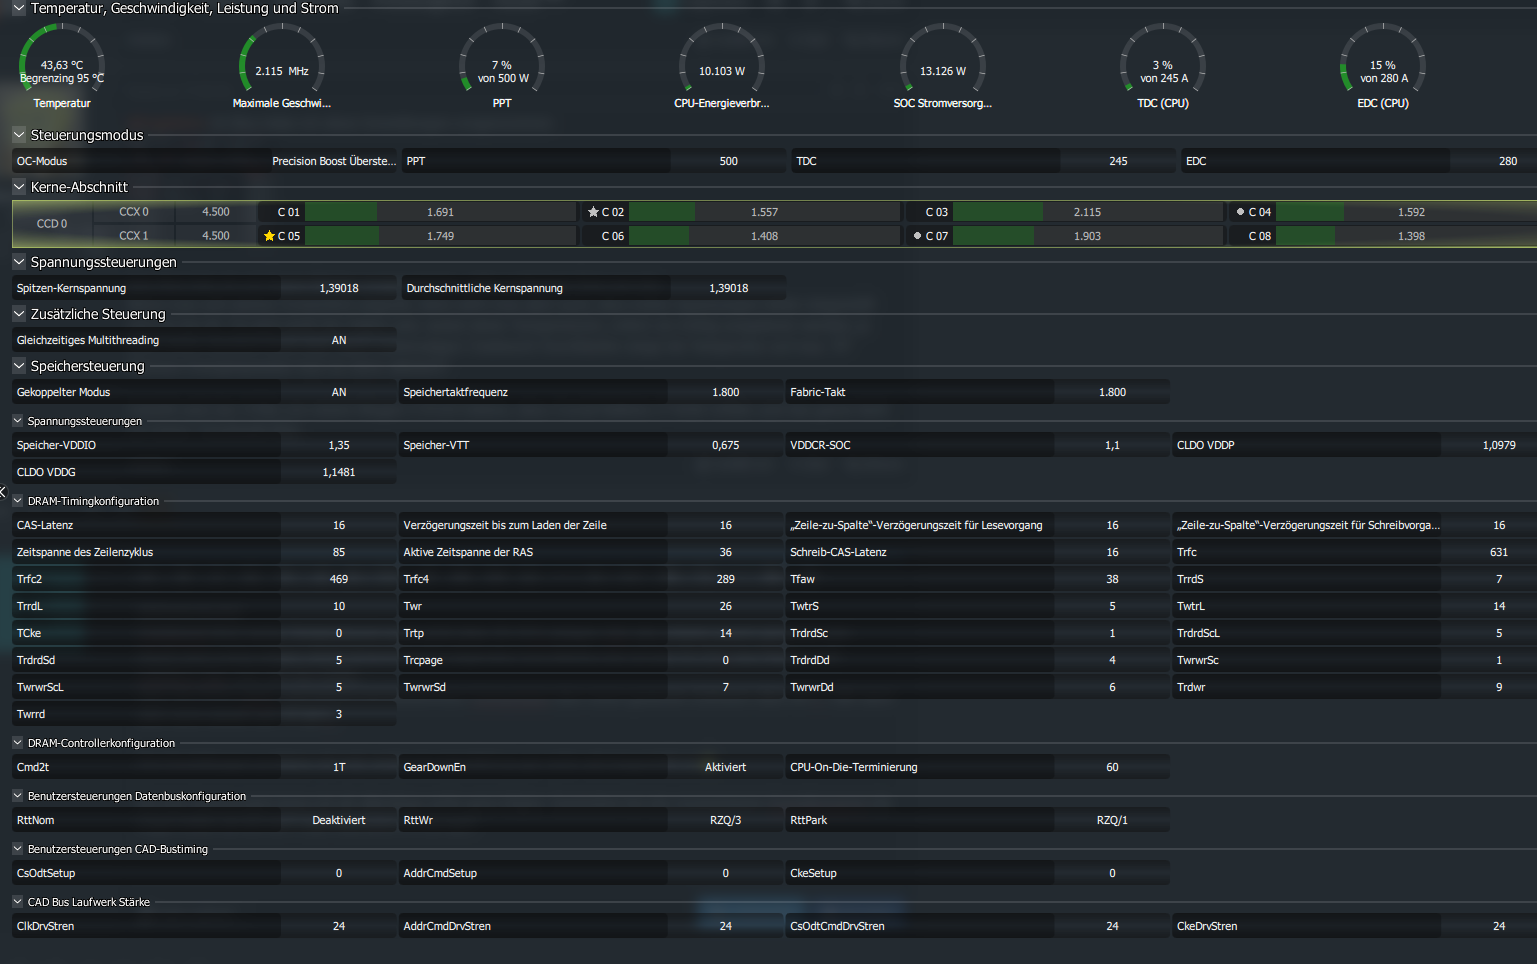Toggle the GearDownEn Aktiviert value
Screen dimensions: 1537x964
[725, 767]
